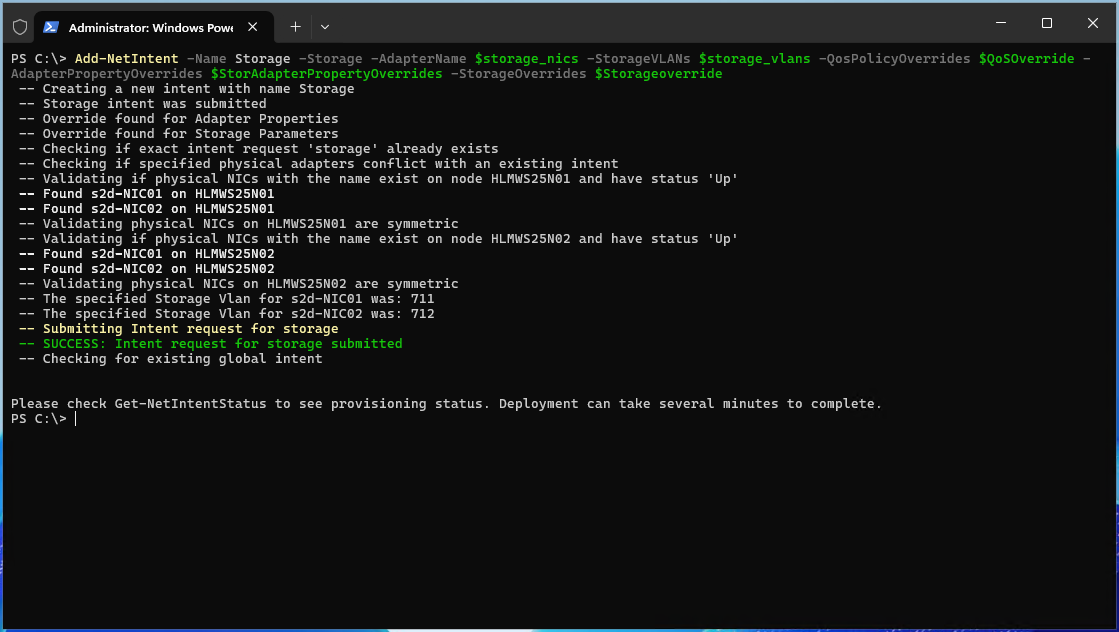The width and height of the screenshot is (1119, 632).
Task: Expand the new tab profile dropdown chevron
Action: pyautogui.click(x=325, y=27)
